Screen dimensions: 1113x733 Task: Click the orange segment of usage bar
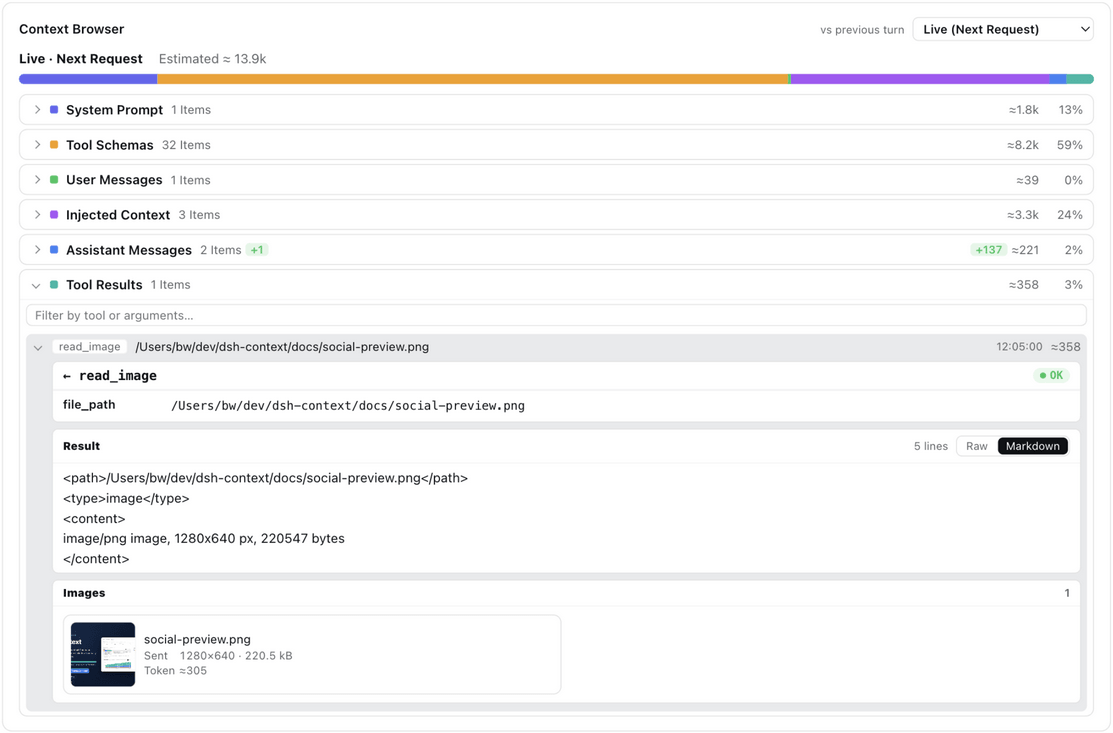(473, 79)
